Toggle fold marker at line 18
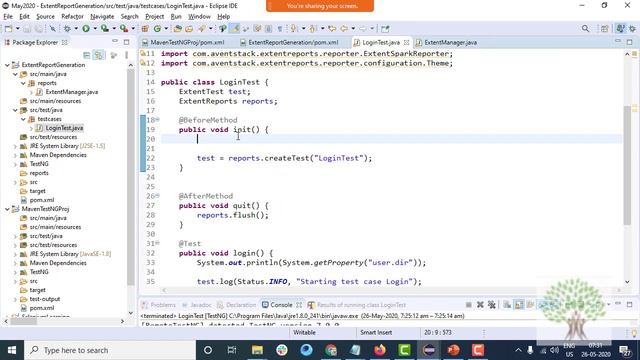This screenshot has height=360, width=640. [x=158, y=120]
